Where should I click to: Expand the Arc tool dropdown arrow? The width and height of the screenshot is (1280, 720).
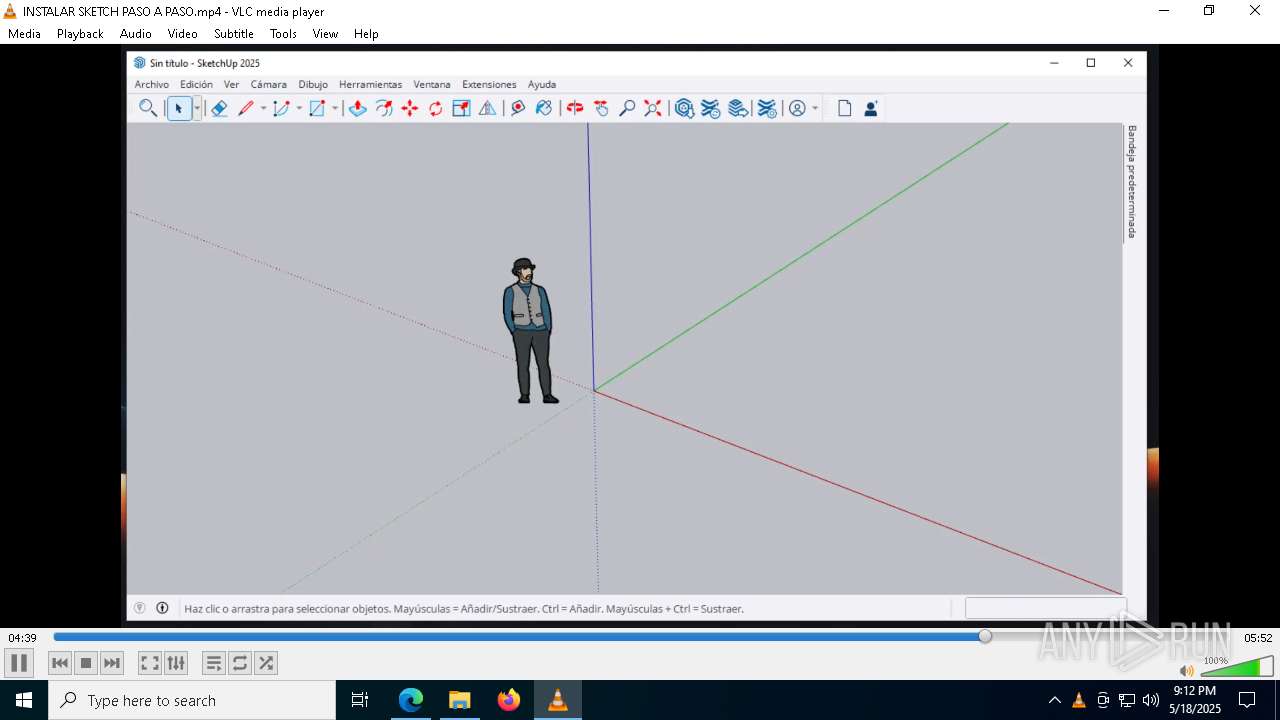click(x=299, y=108)
